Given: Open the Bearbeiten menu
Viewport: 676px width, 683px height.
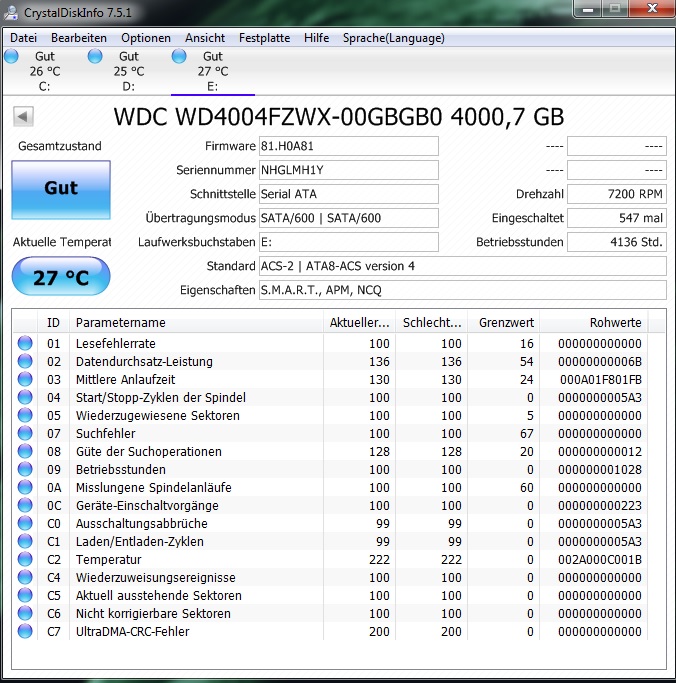Looking at the screenshot, I should click(78, 38).
